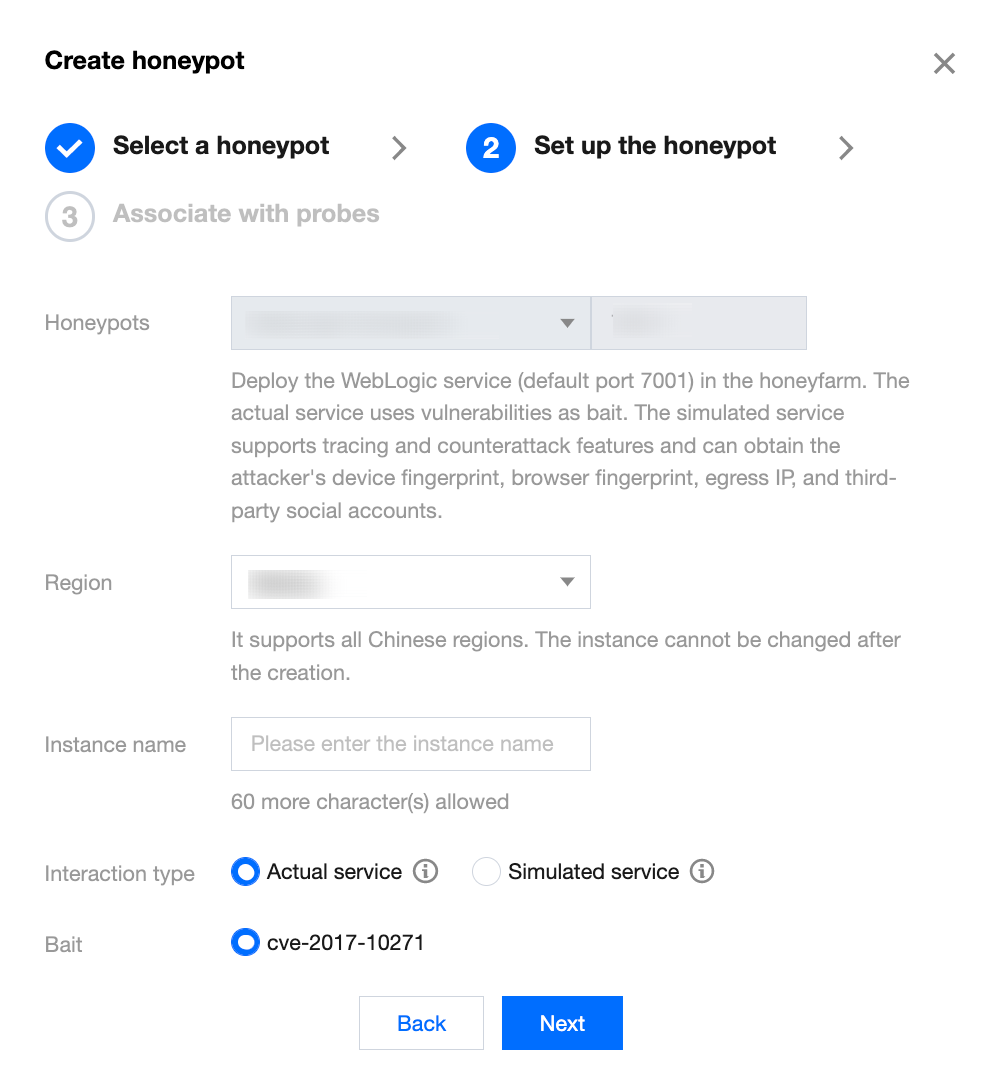The width and height of the screenshot is (996, 1092).
Task: Click info icon next to Simulated service
Action: (702, 872)
